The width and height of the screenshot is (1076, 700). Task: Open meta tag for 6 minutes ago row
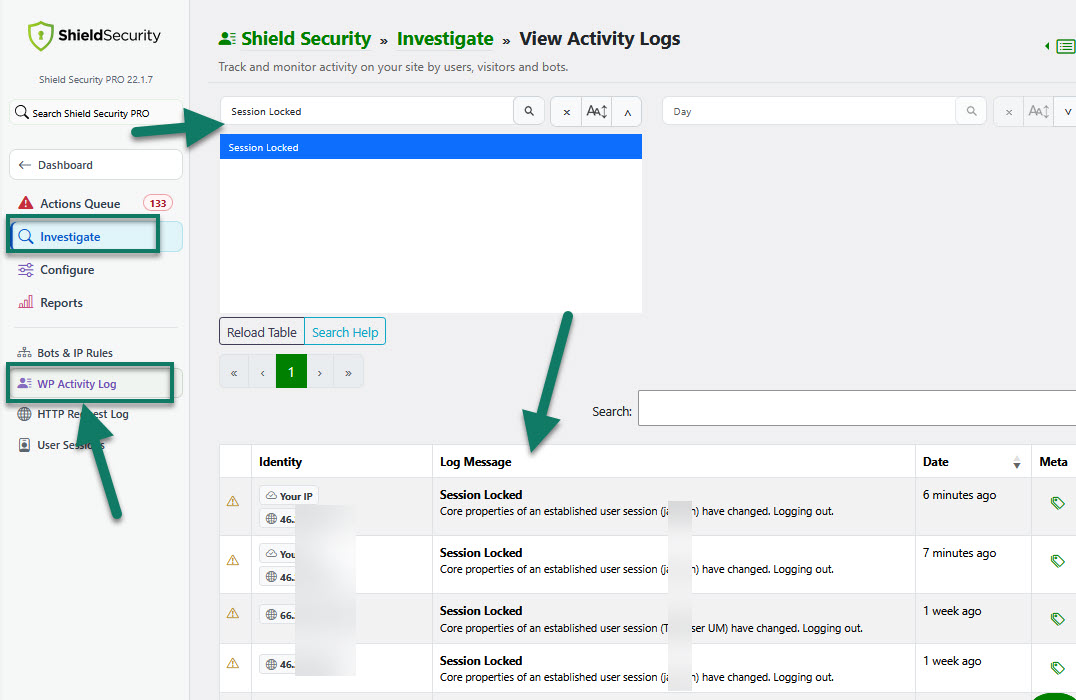(1057, 503)
